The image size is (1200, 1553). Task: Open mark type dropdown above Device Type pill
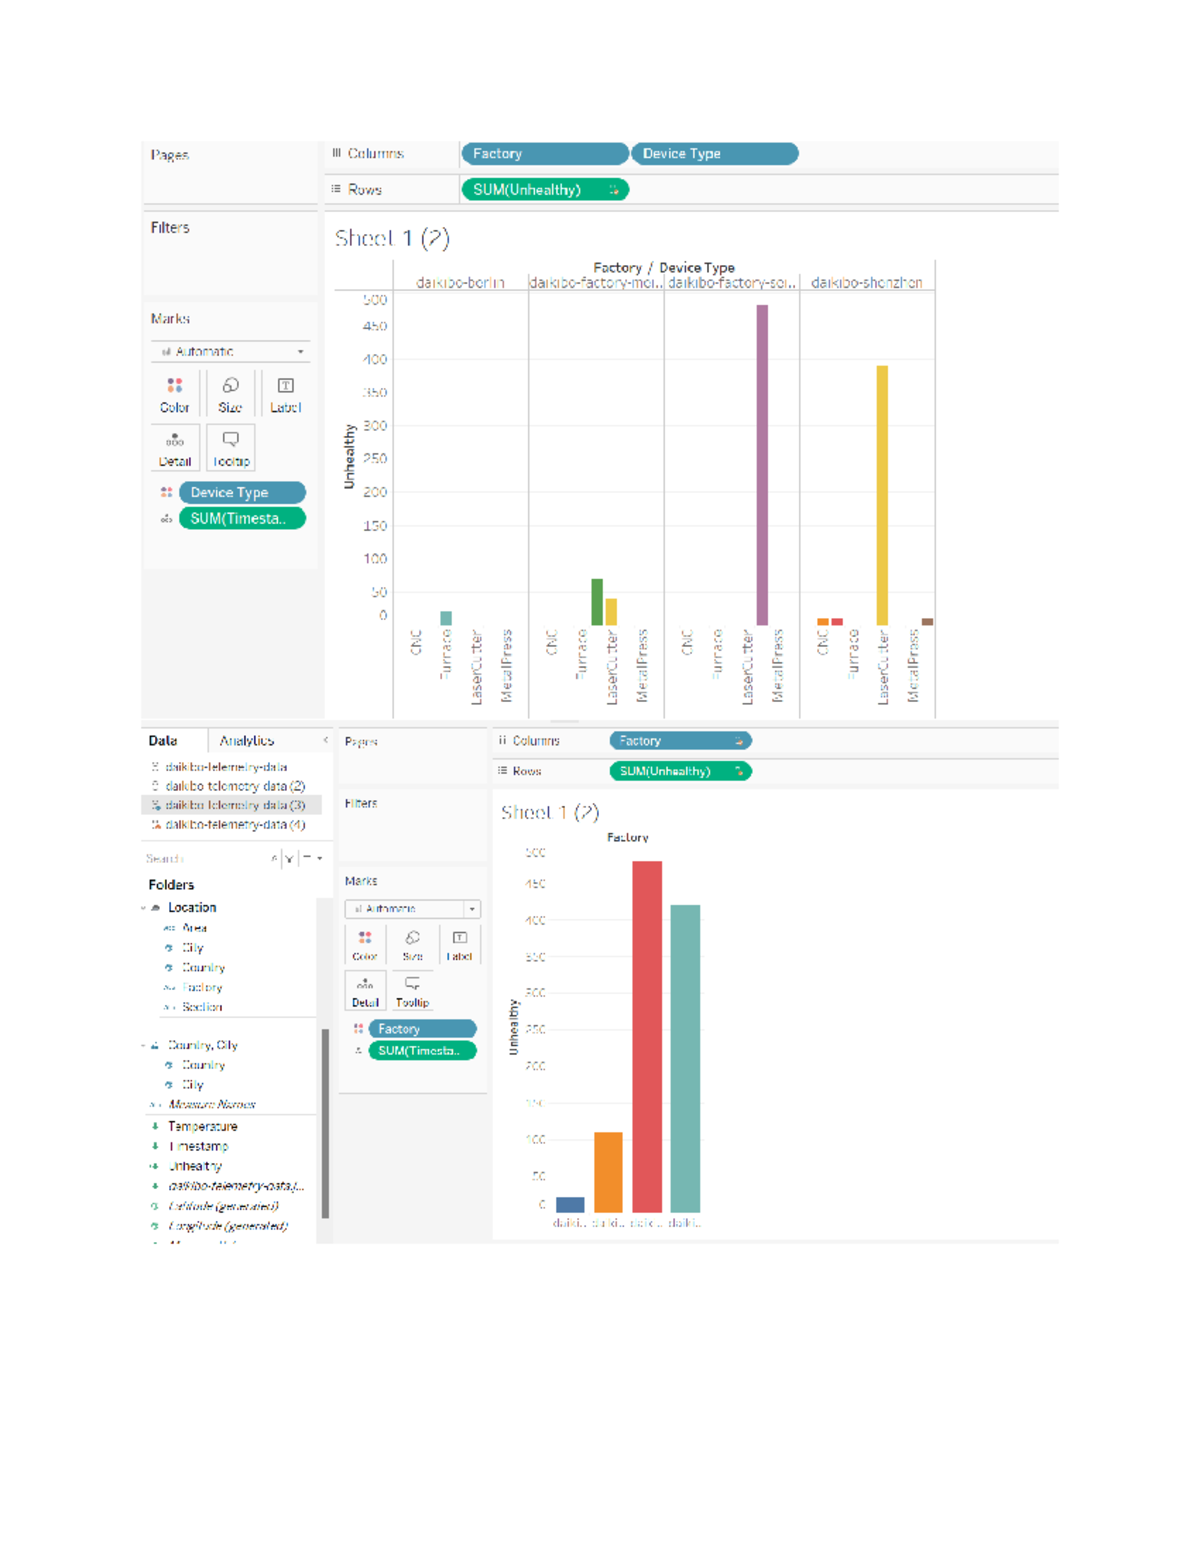[231, 351]
